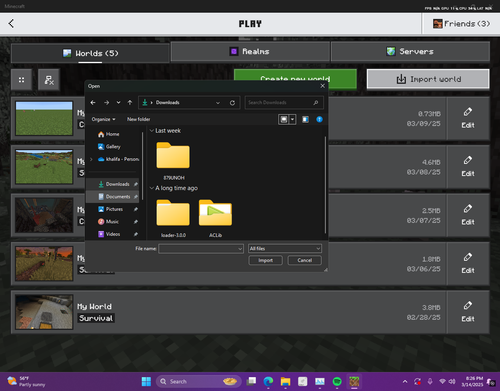Click the taskbar Search box
Image resolution: width=500 pixels, height=391 pixels.
coord(198,381)
